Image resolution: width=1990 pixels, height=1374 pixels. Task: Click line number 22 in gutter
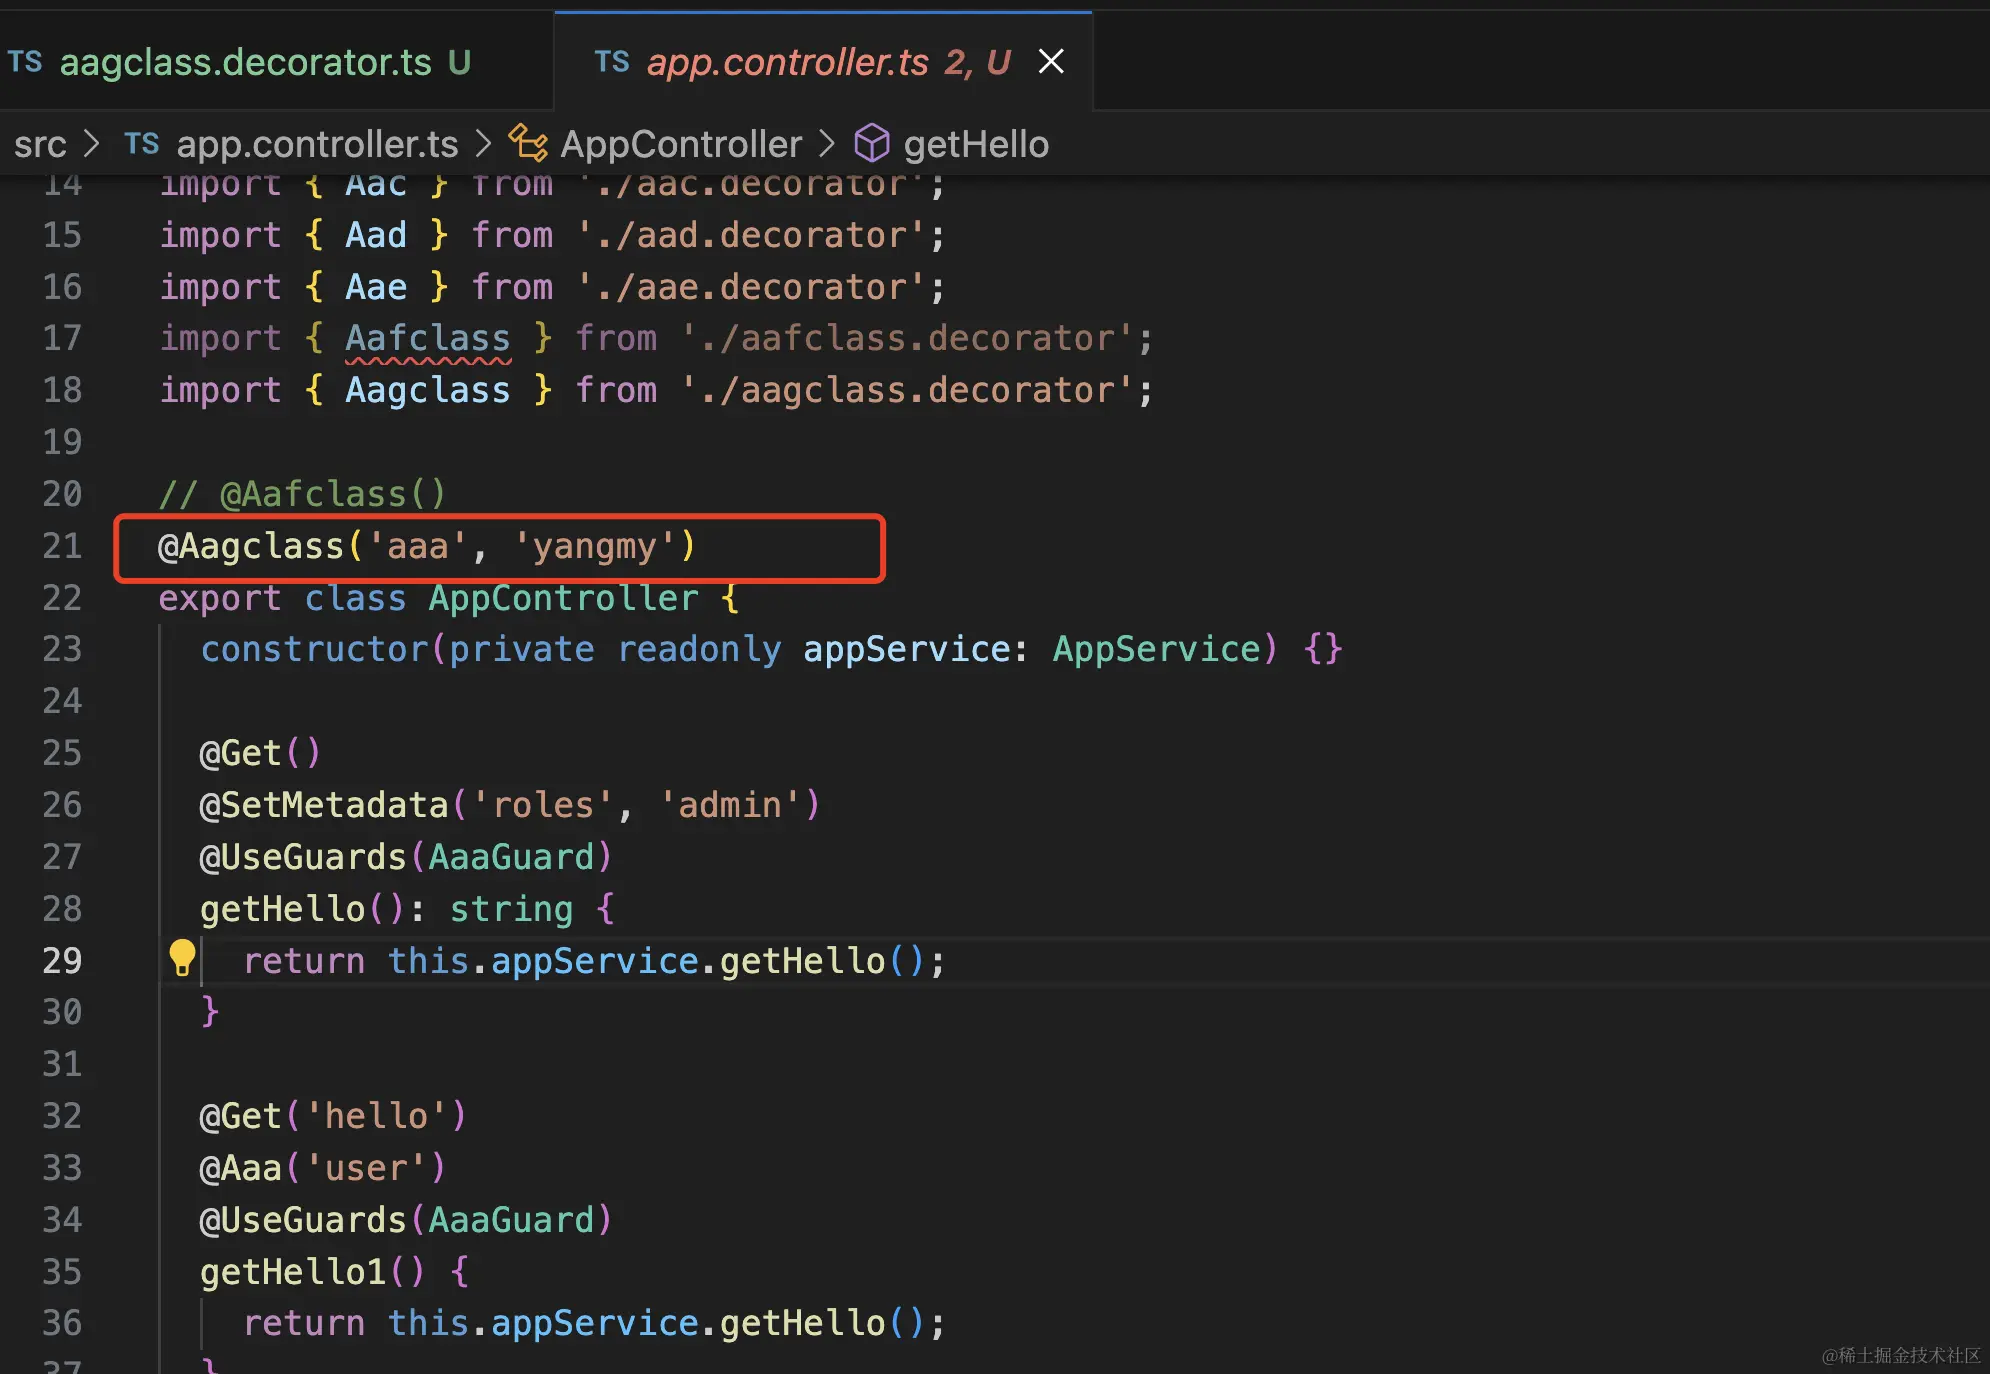tap(62, 598)
